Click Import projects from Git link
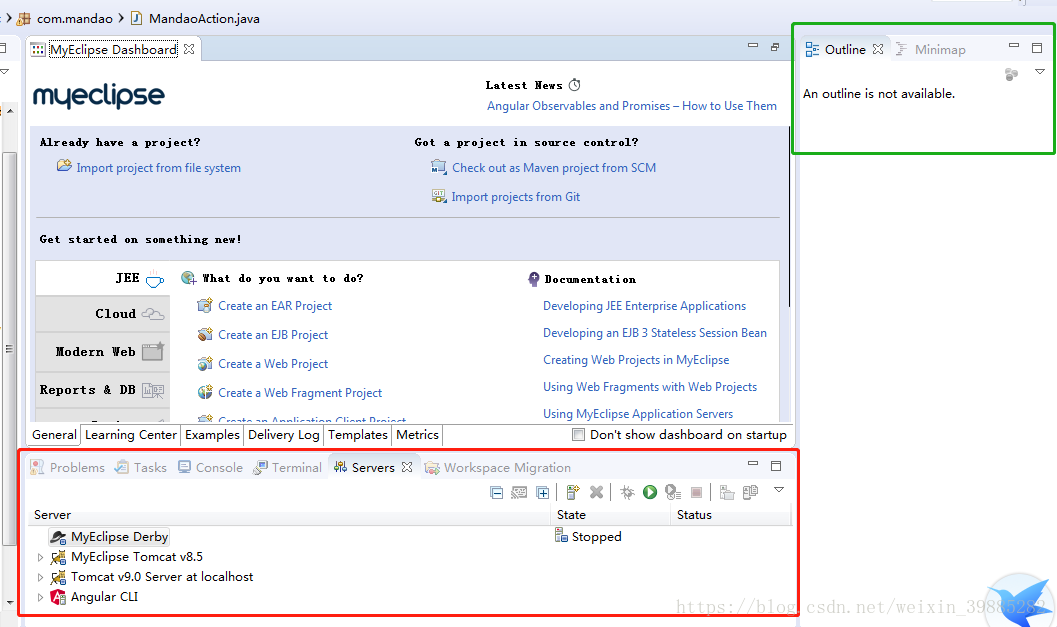Viewport: 1057px width, 627px height. tap(516, 197)
